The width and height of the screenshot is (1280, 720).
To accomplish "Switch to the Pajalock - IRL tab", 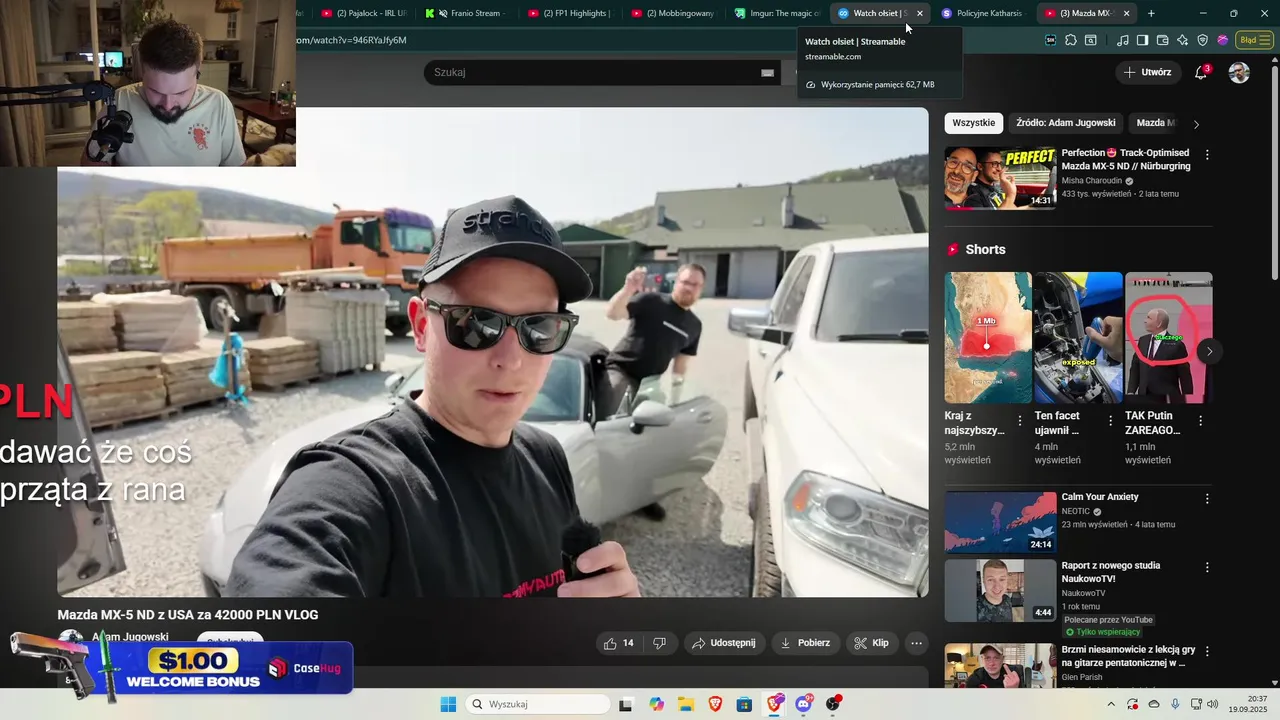I will (363, 13).
